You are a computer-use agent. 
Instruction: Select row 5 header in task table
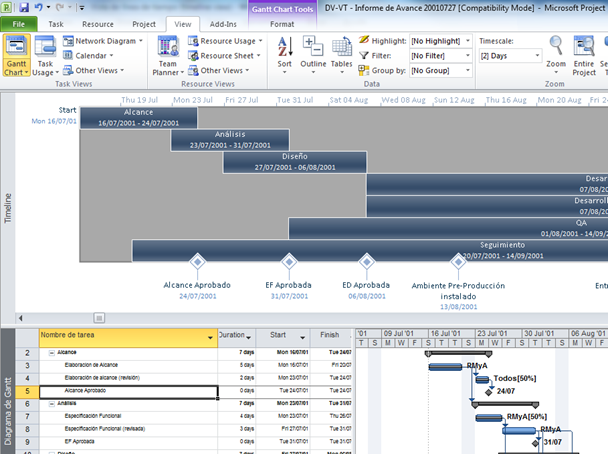(x=27, y=391)
